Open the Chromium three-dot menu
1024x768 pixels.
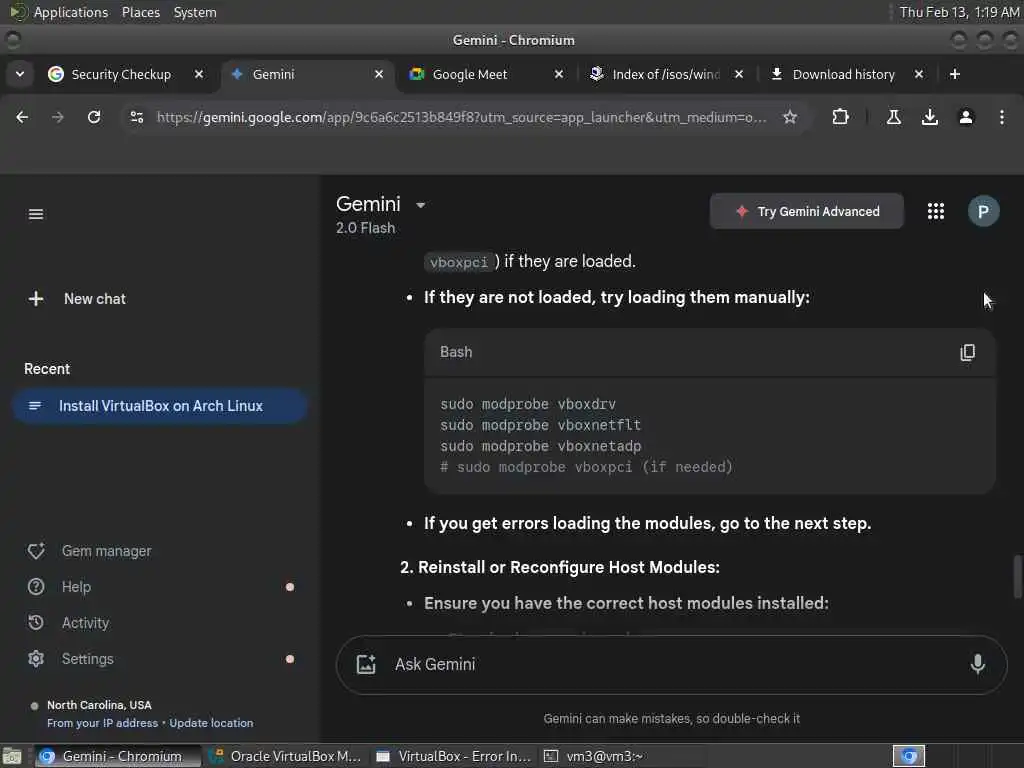(1001, 117)
